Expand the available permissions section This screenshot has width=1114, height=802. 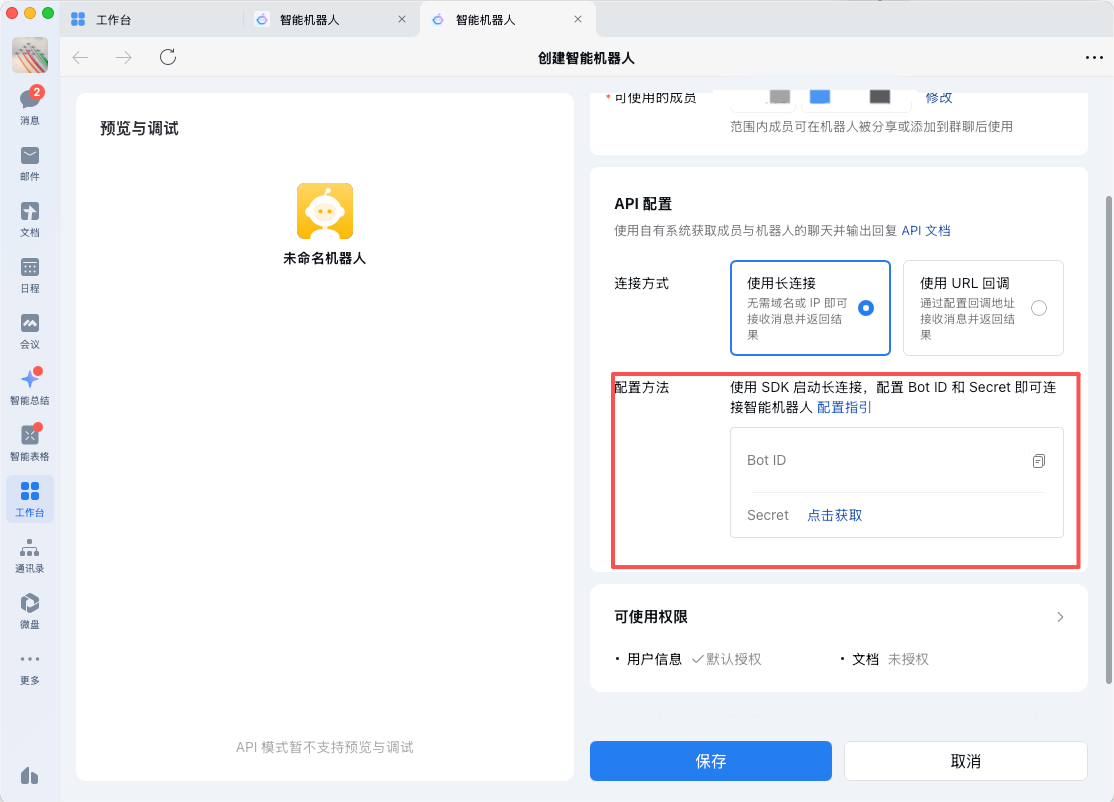click(1060, 617)
